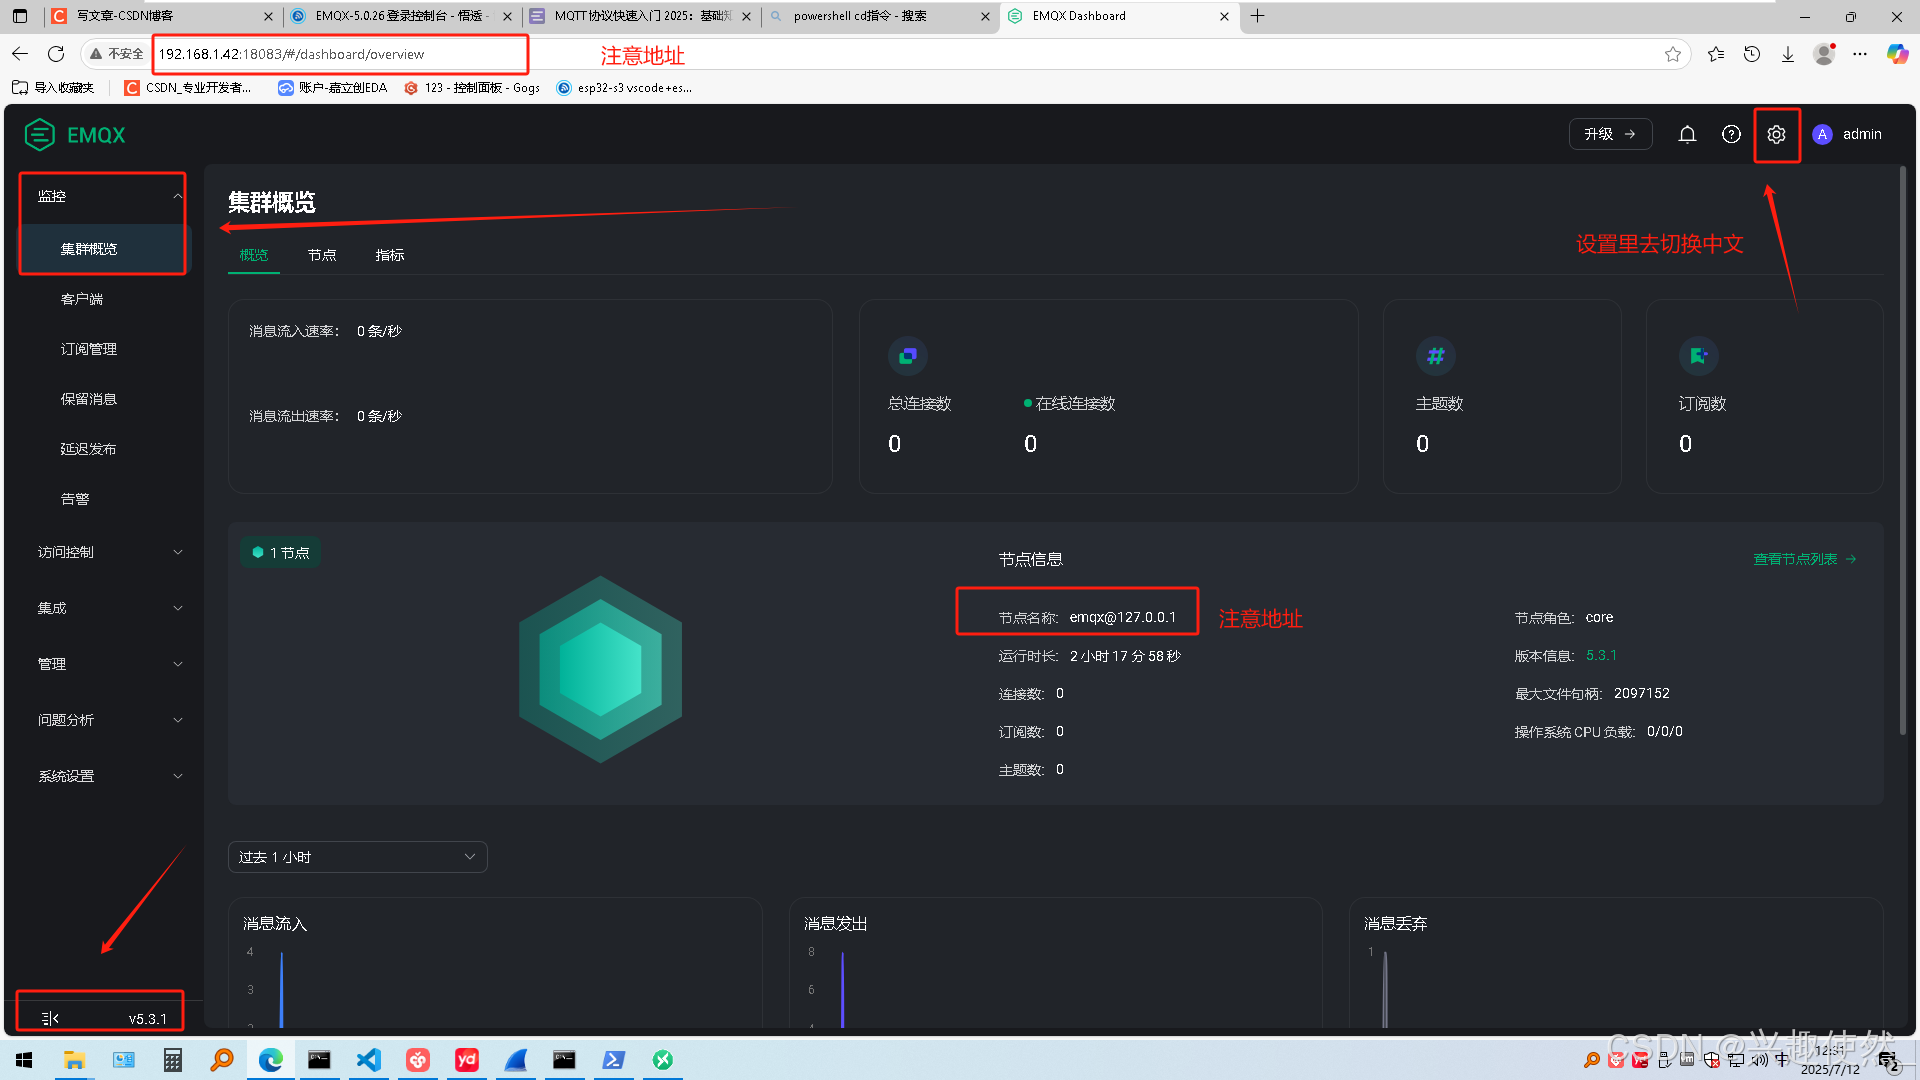This screenshot has width=1920, height=1080.
Task: Open PowerShell from the taskbar
Action: (614, 1060)
